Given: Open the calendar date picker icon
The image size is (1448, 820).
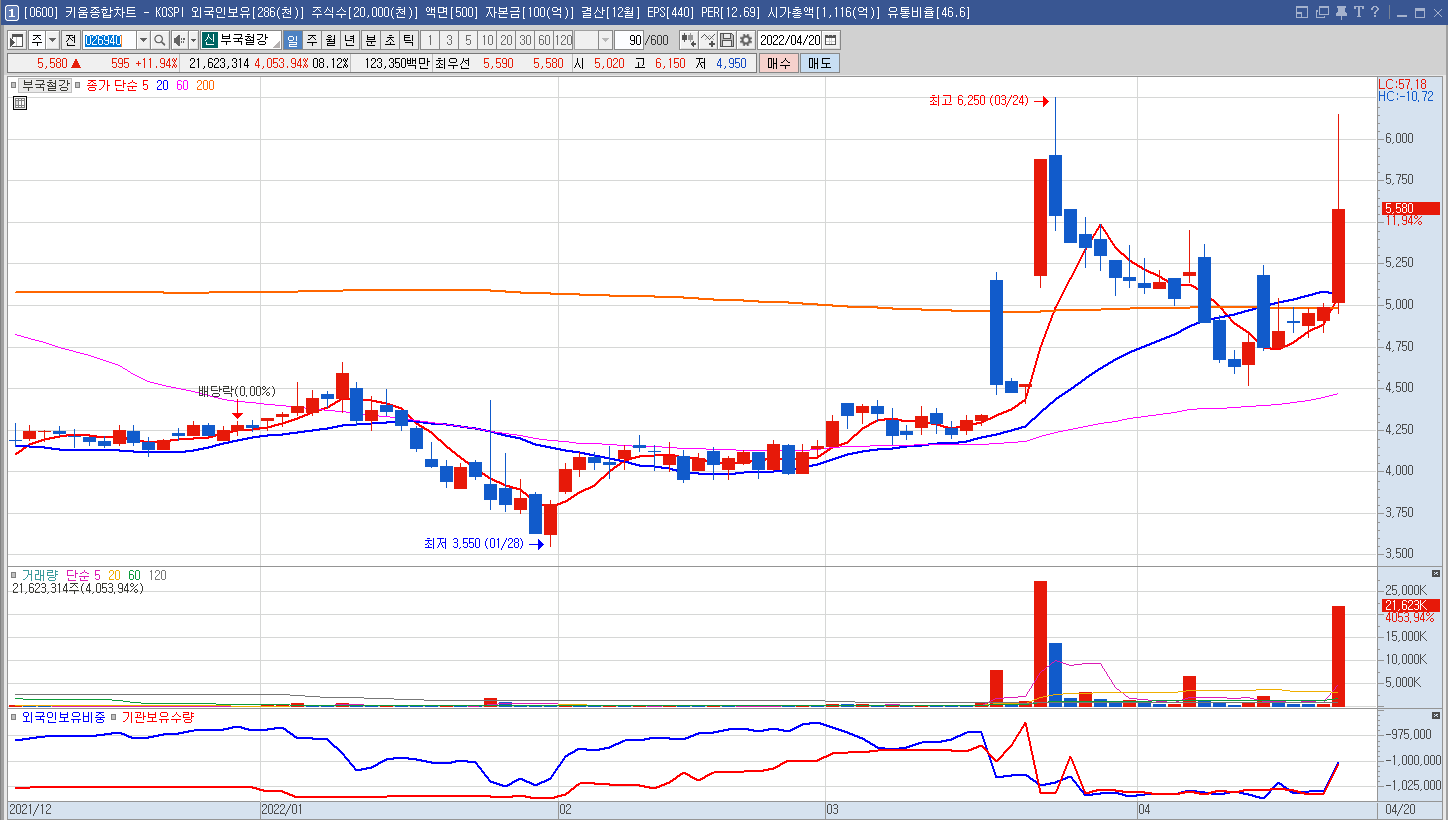Looking at the screenshot, I should 830,40.
